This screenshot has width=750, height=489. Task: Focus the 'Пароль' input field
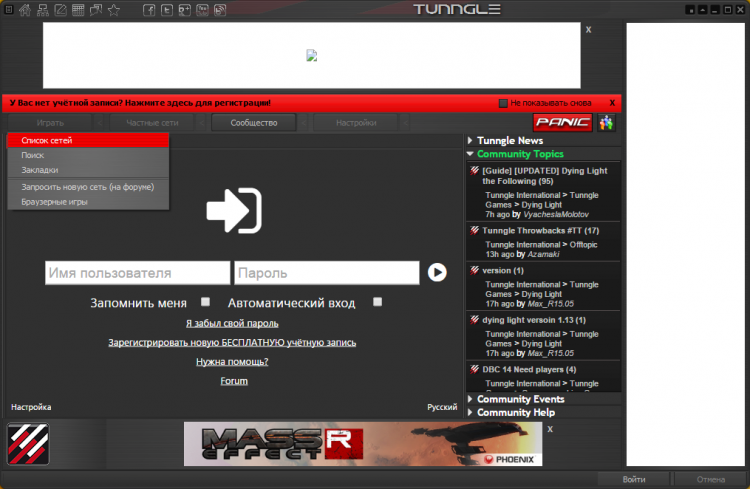tap(327, 273)
